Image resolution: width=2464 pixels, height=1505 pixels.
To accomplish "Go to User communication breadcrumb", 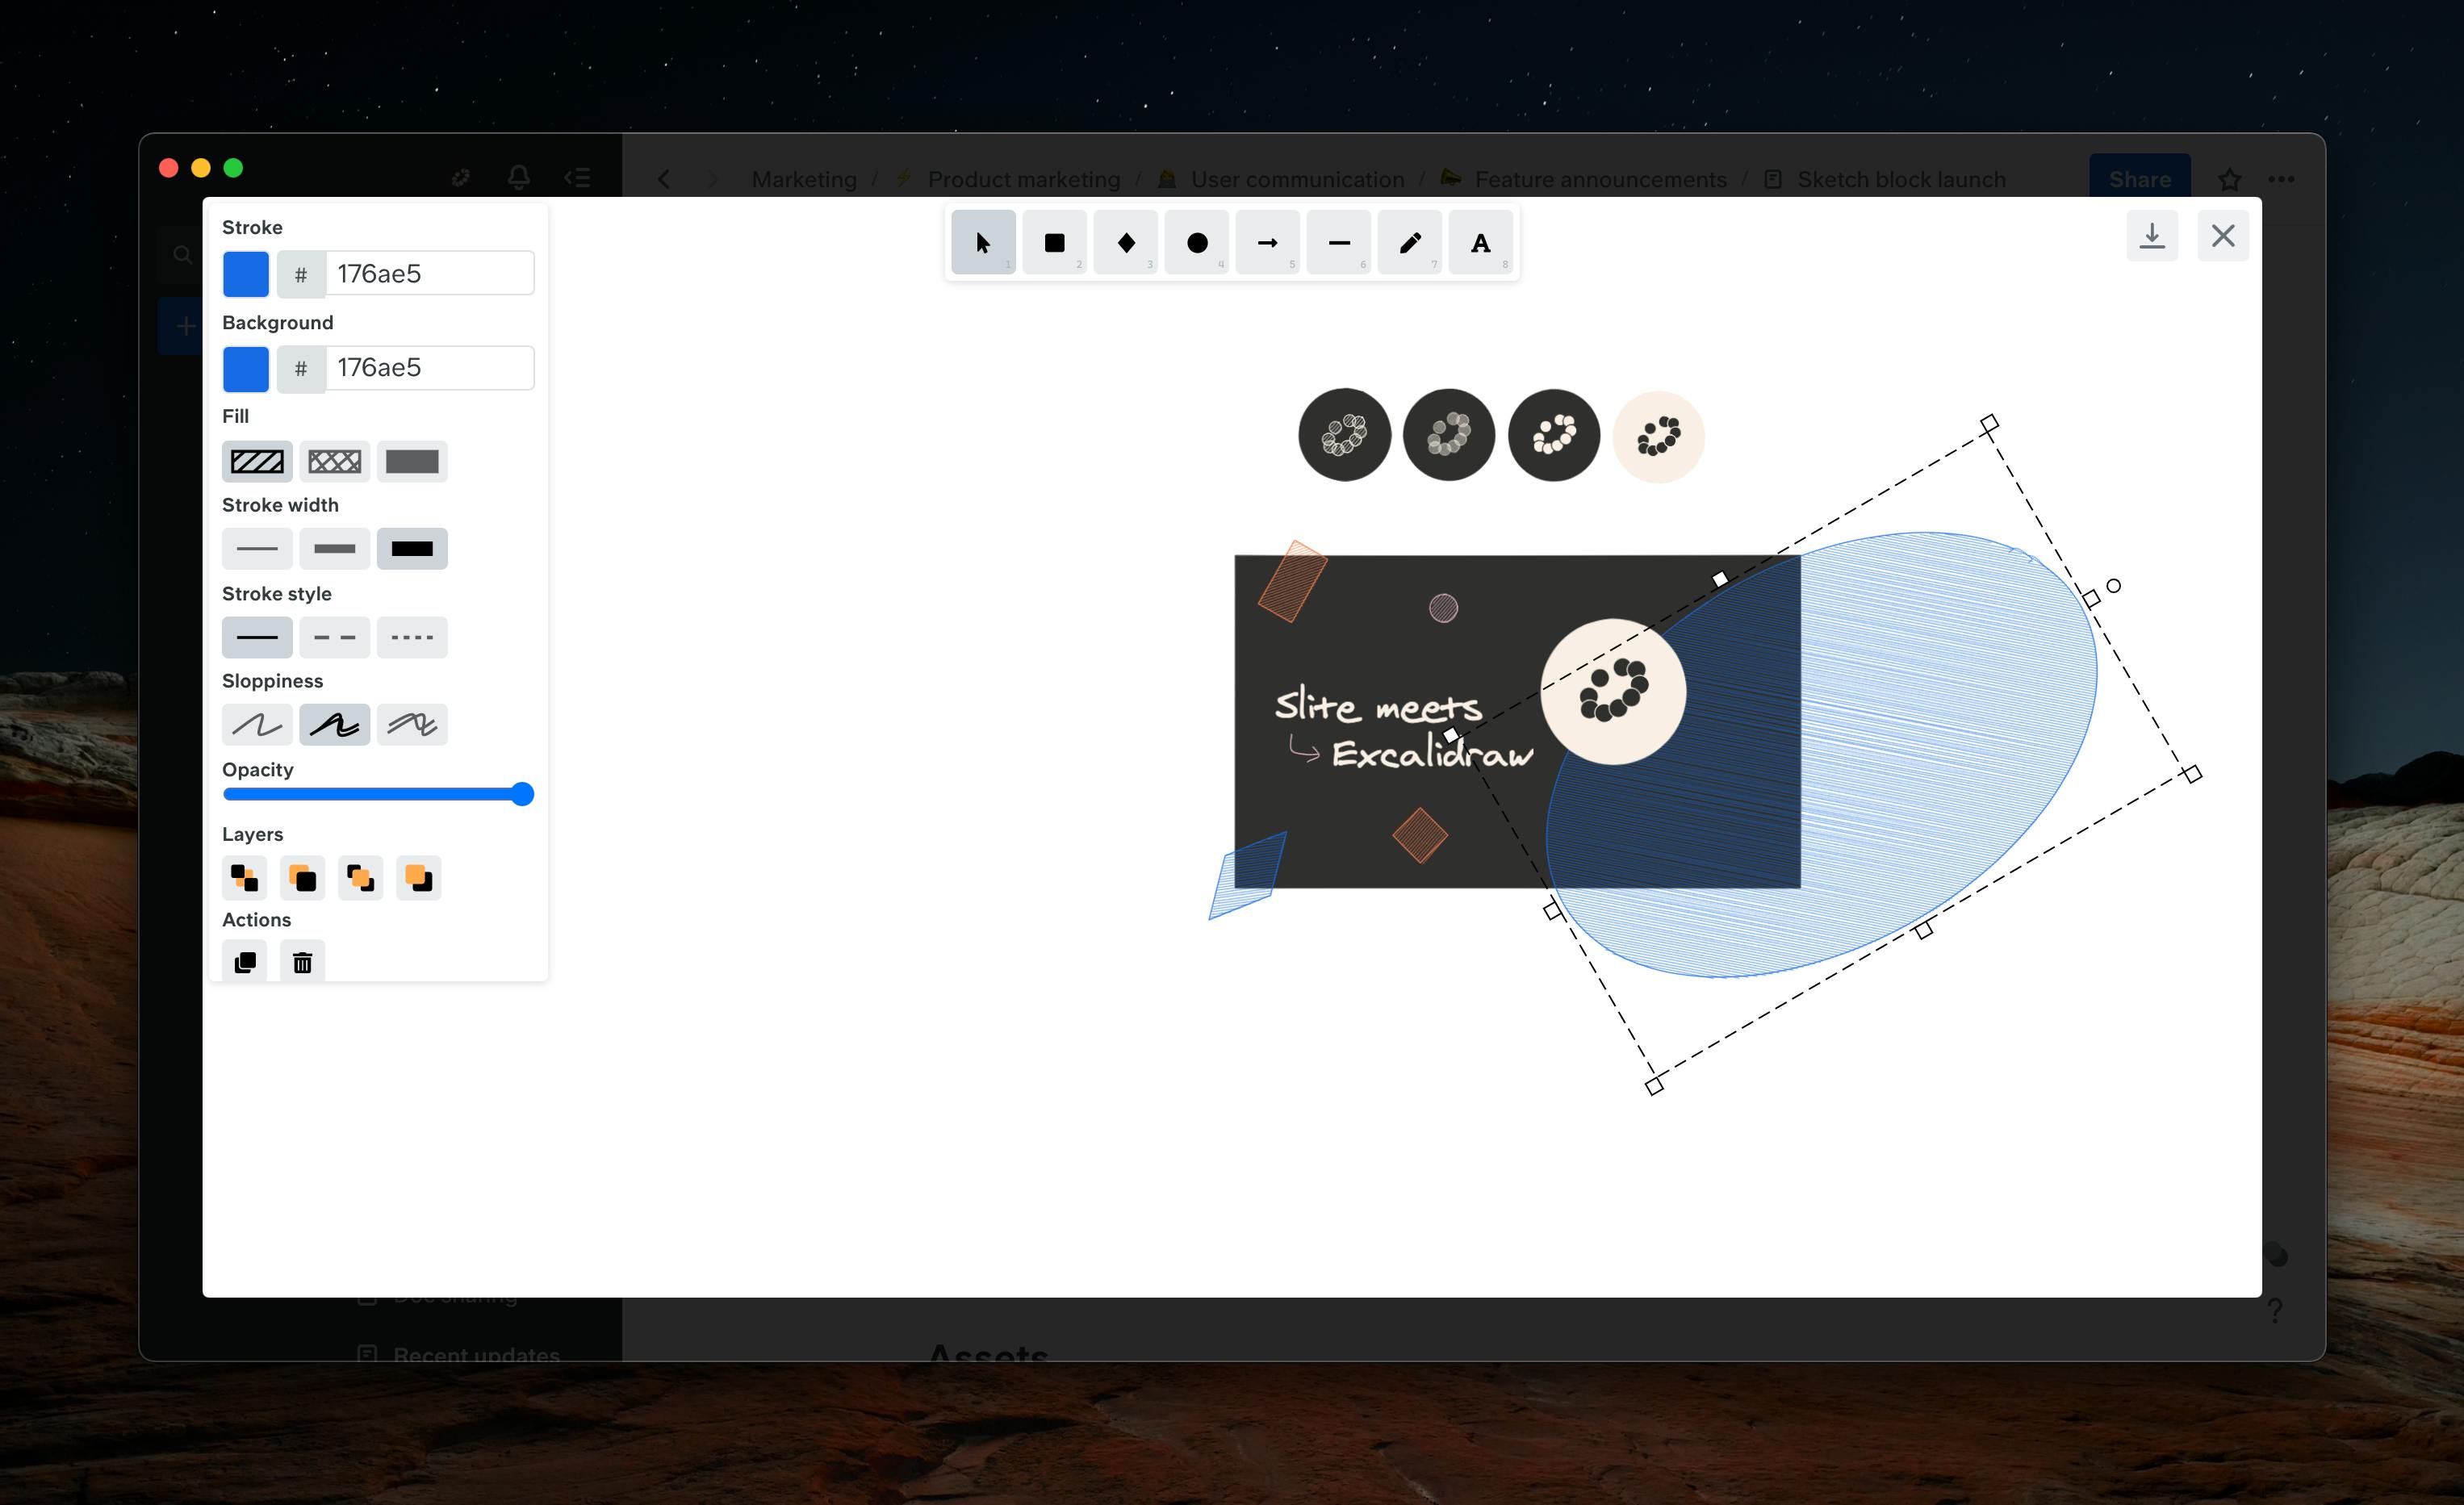I will pos(1297,179).
